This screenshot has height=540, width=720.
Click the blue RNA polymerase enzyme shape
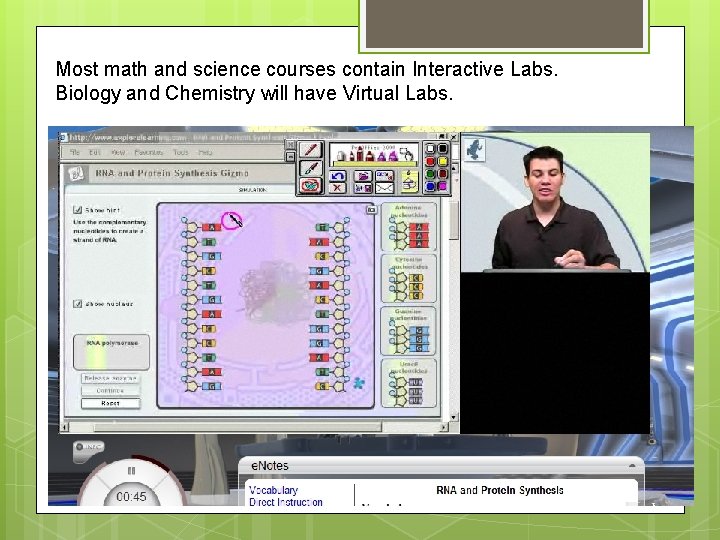[x=358, y=382]
